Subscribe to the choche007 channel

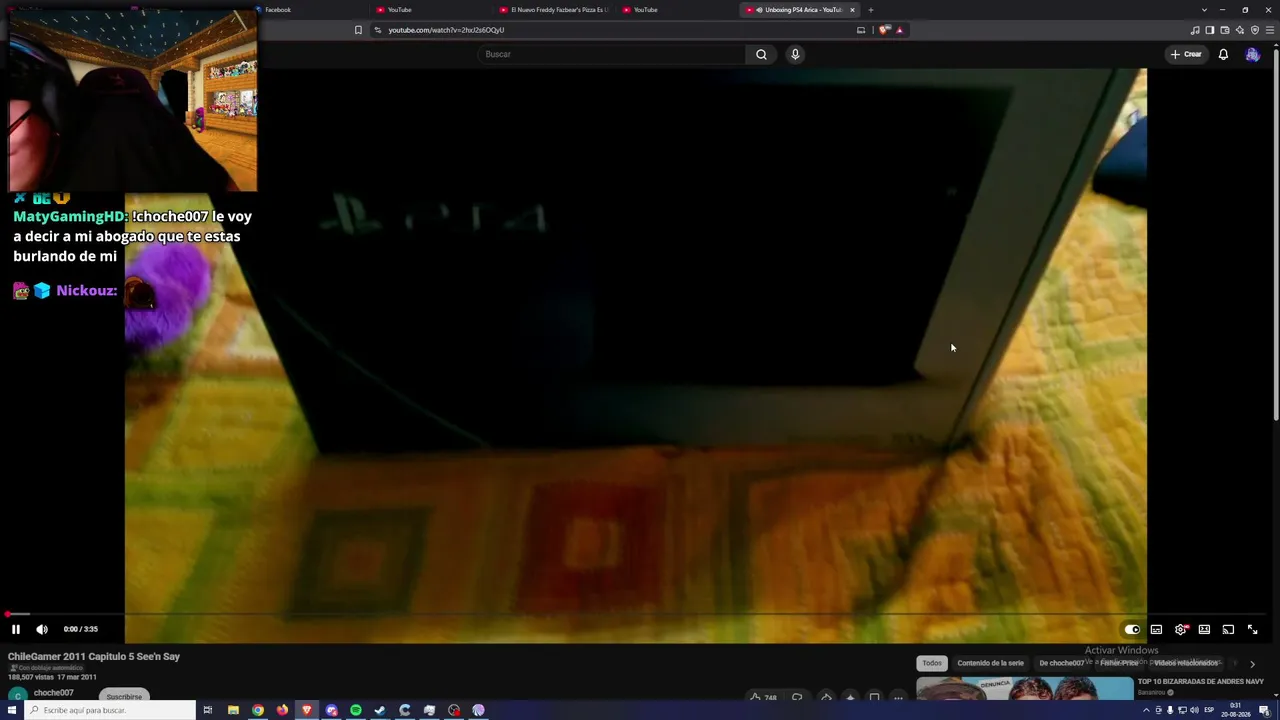tap(124, 696)
